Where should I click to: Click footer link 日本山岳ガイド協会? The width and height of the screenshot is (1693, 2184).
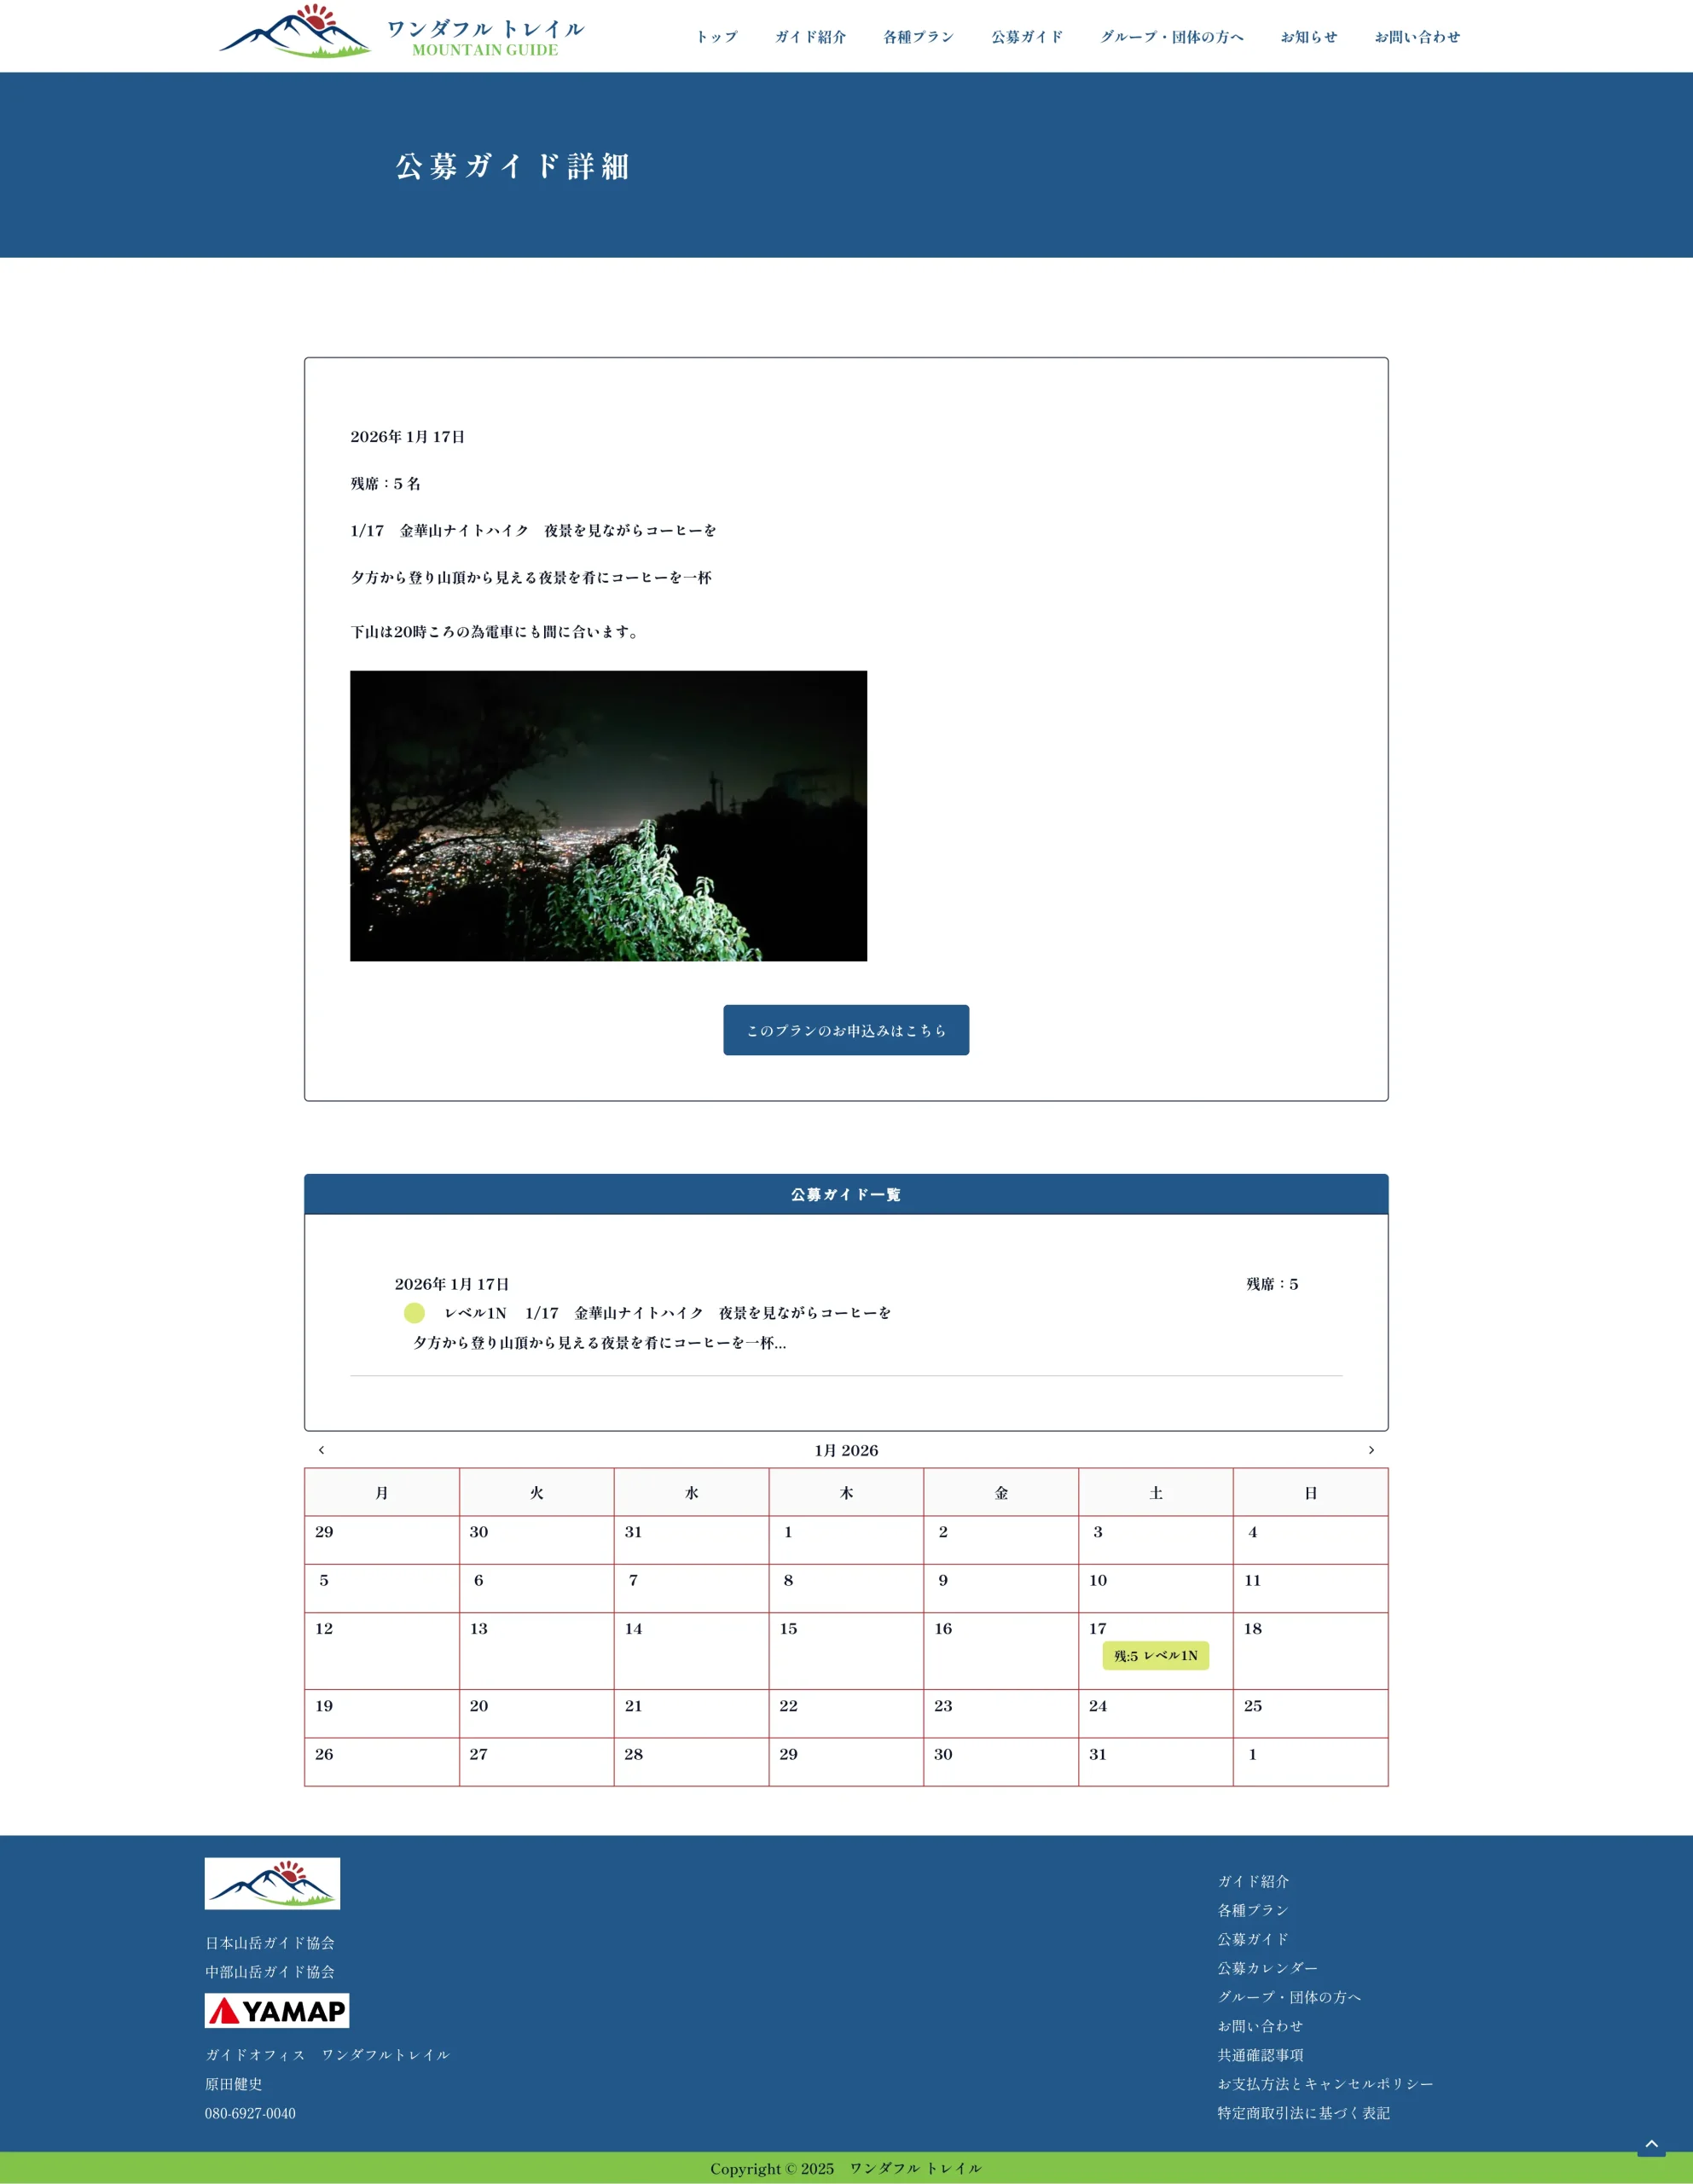pyautogui.click(x=270, y=1943)
